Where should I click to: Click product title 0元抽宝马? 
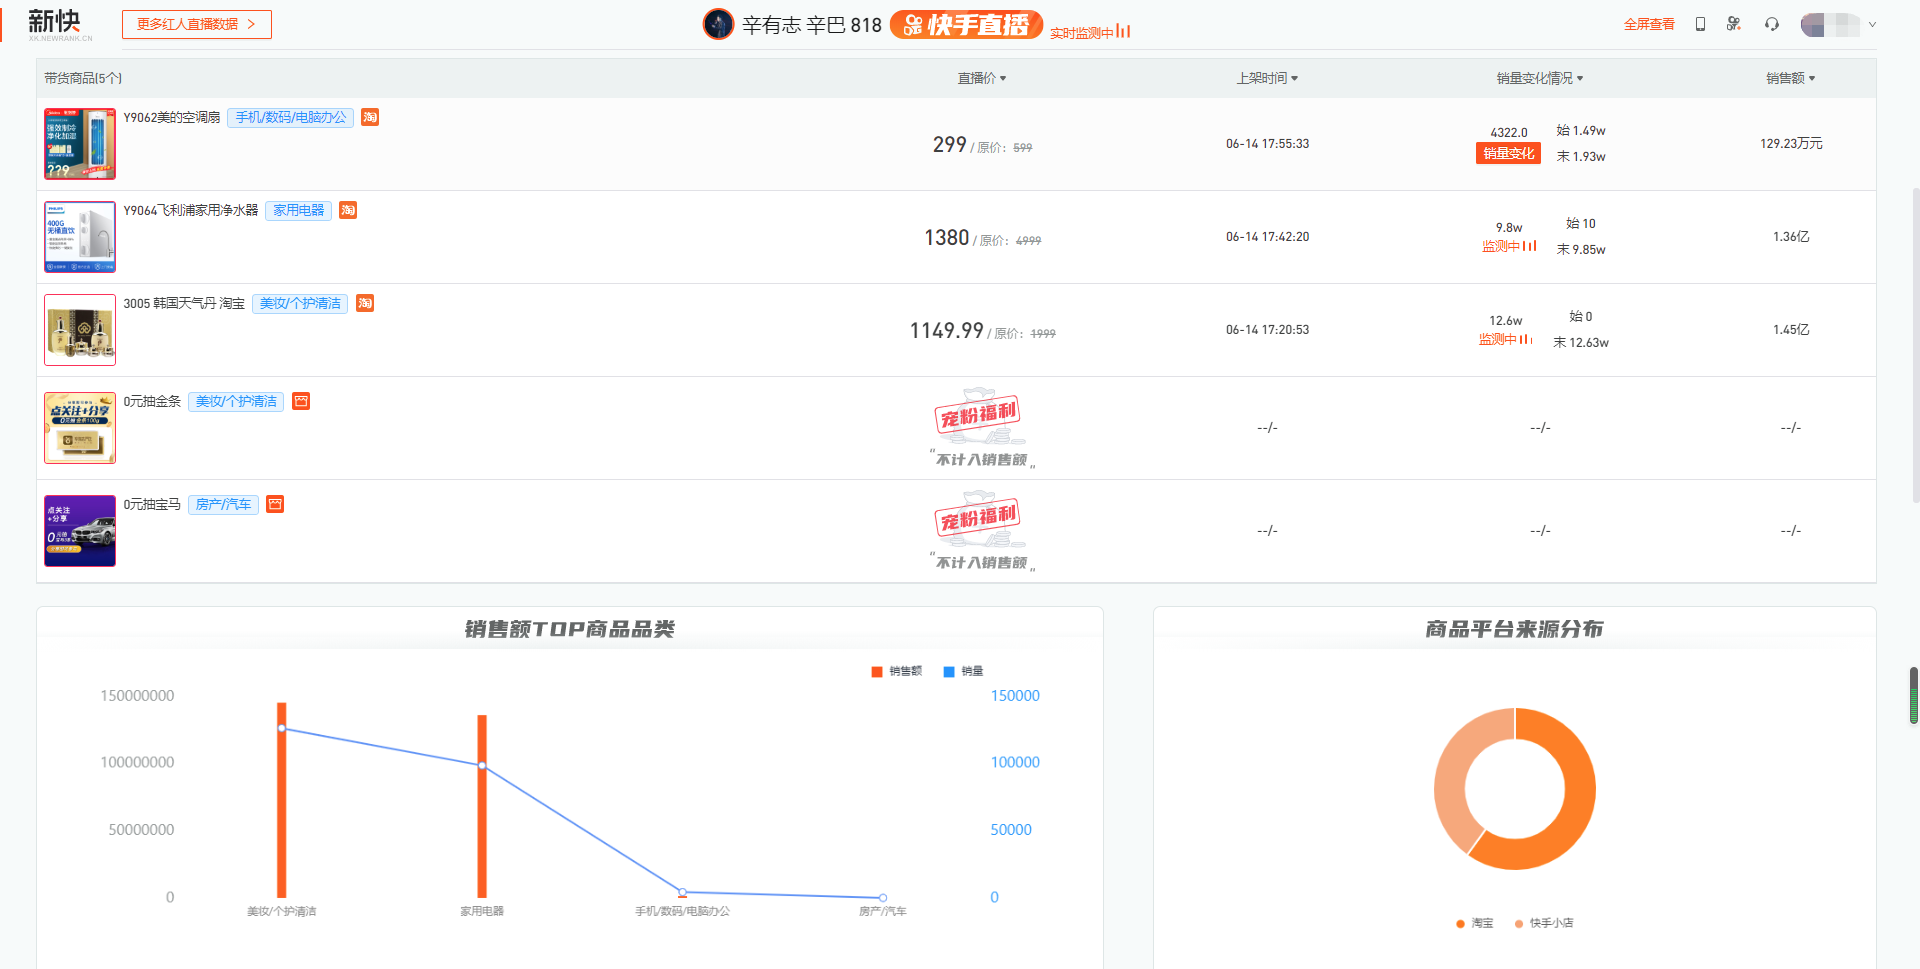point(152,504)
